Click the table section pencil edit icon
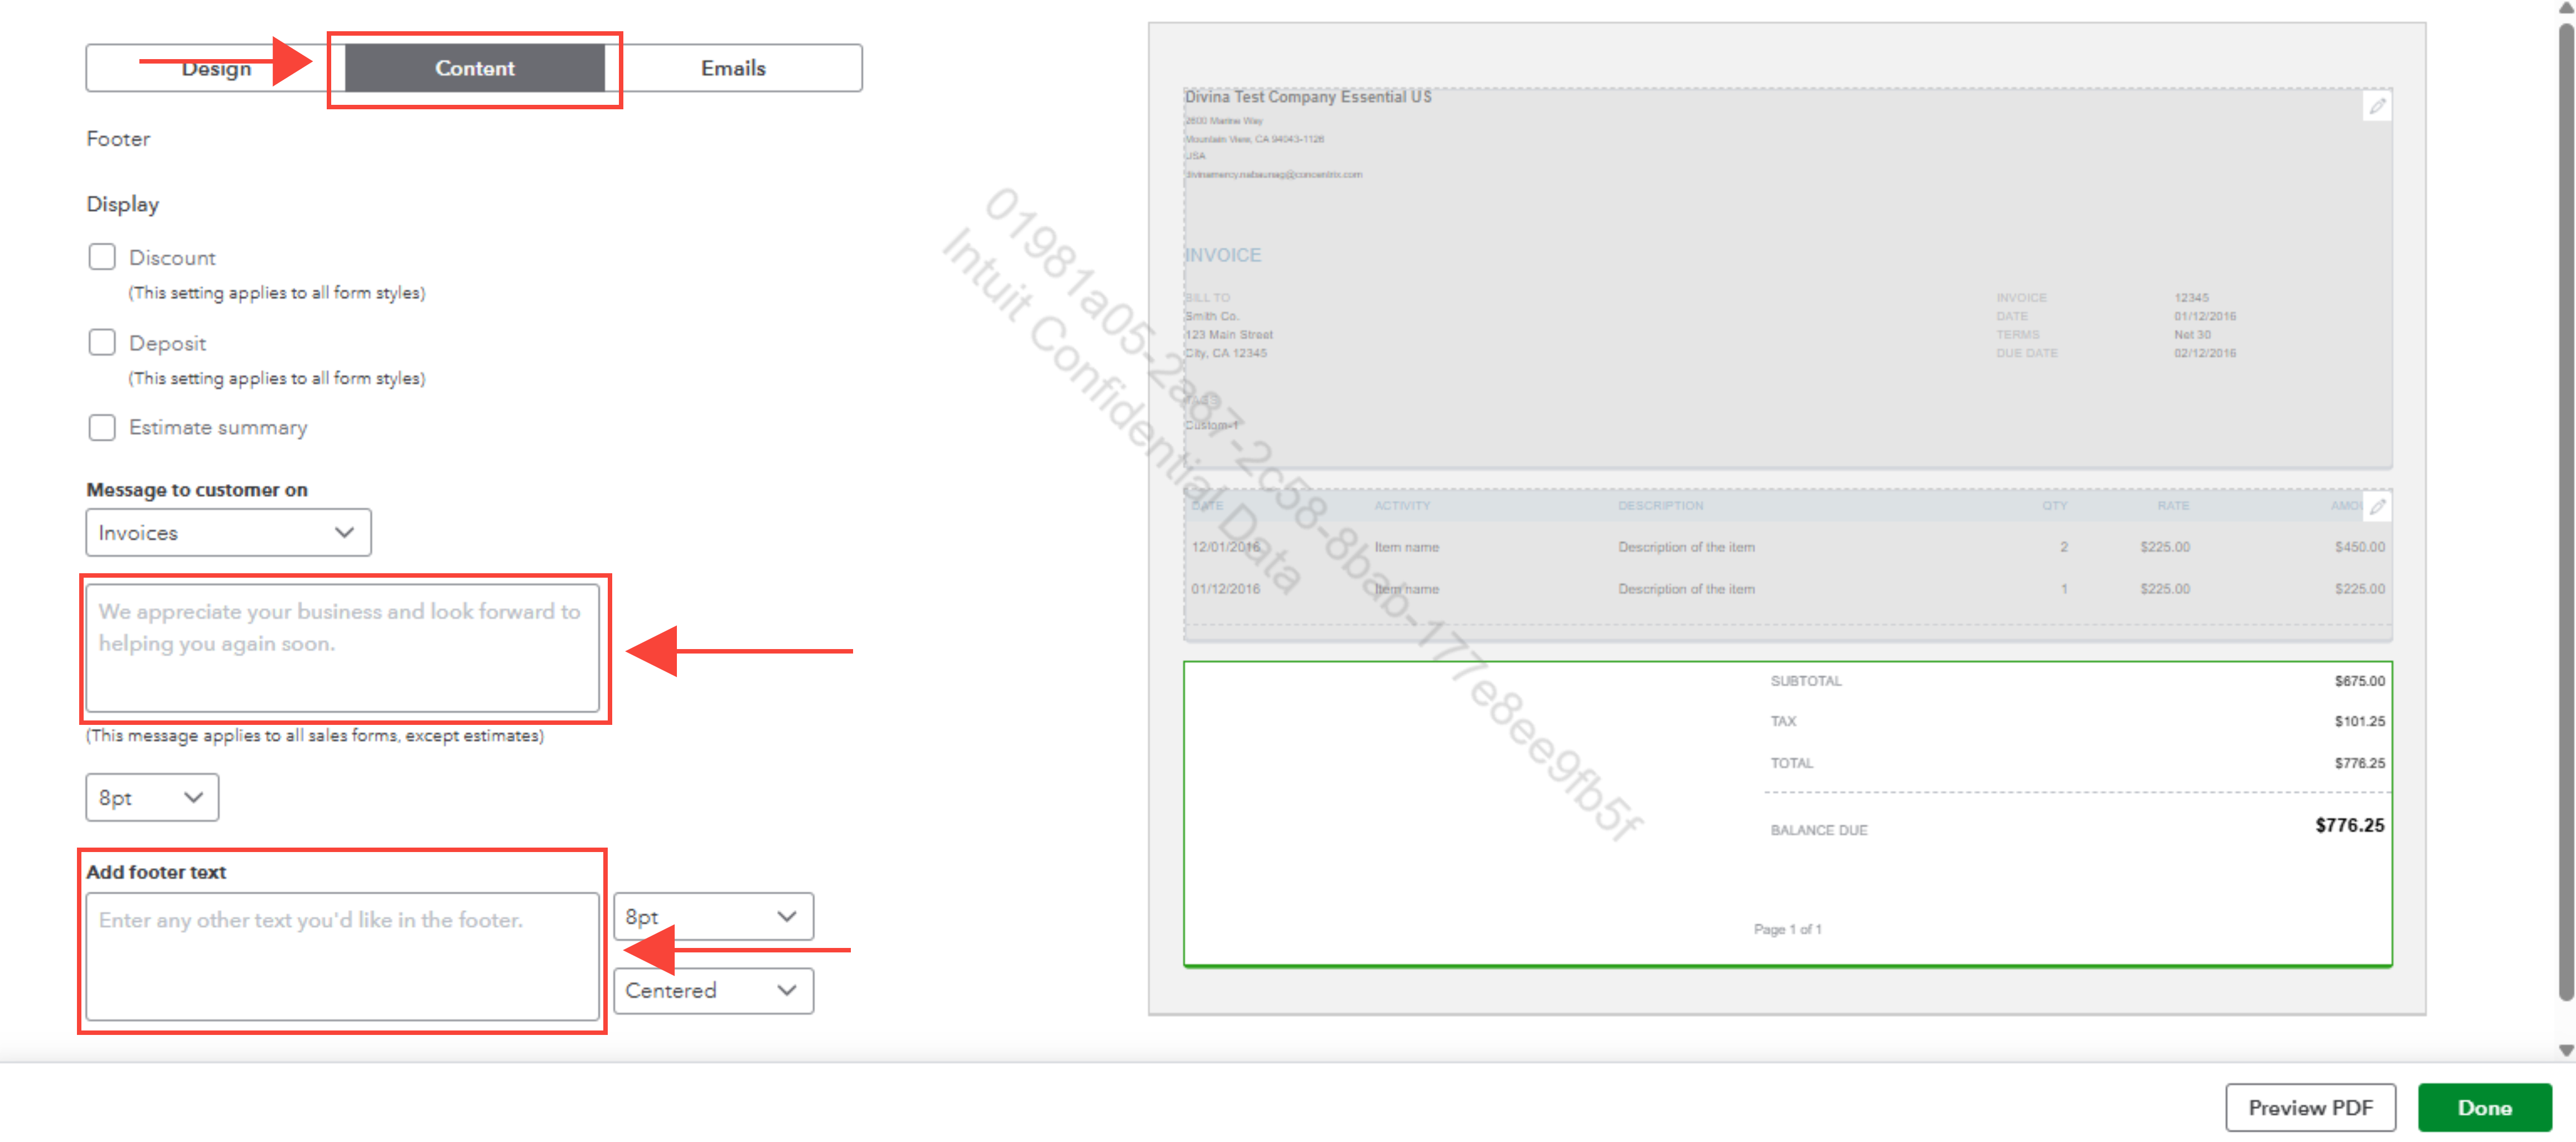Image resolution: width=2576 pixels, height=1142 pixels. click(2376, 507)
